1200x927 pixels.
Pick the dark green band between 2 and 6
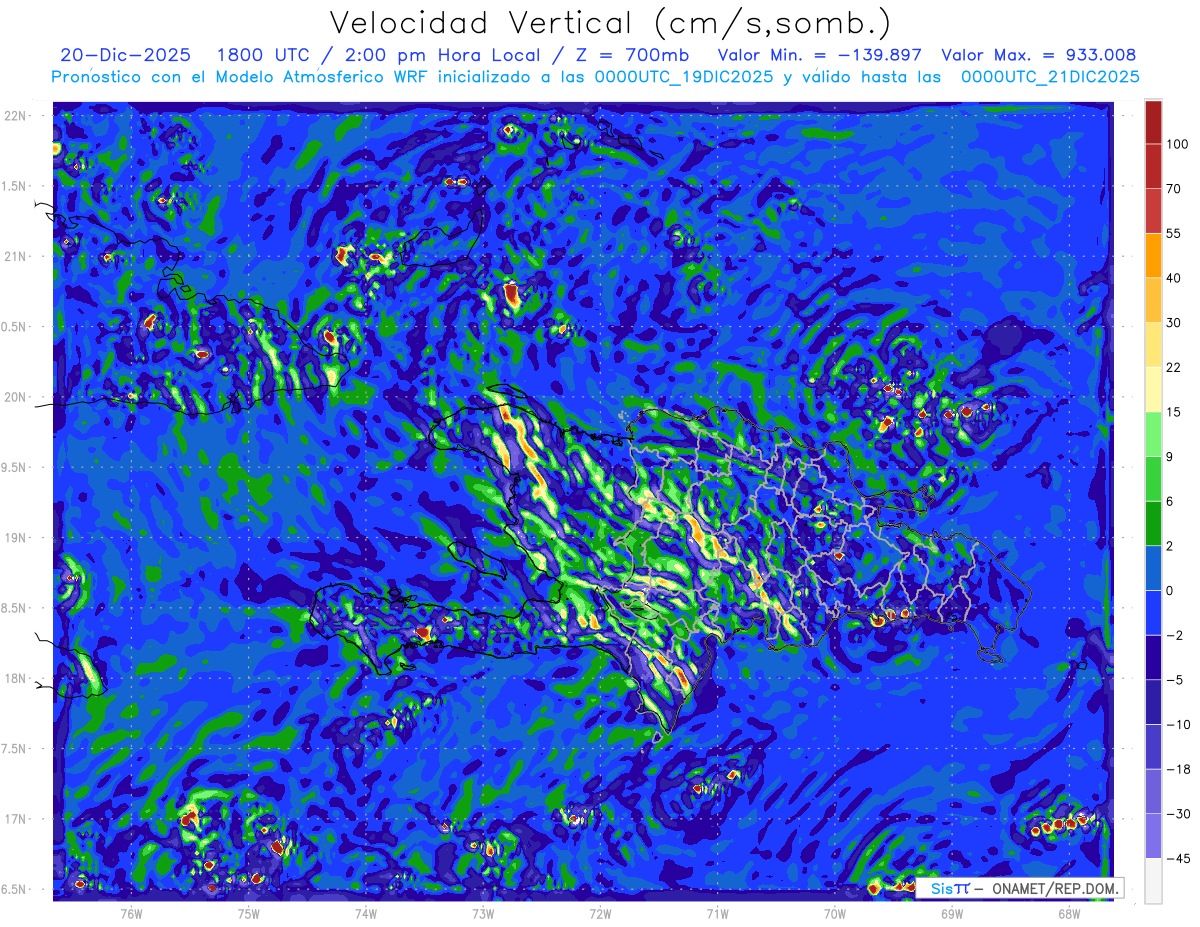(x=1153, y=523)
